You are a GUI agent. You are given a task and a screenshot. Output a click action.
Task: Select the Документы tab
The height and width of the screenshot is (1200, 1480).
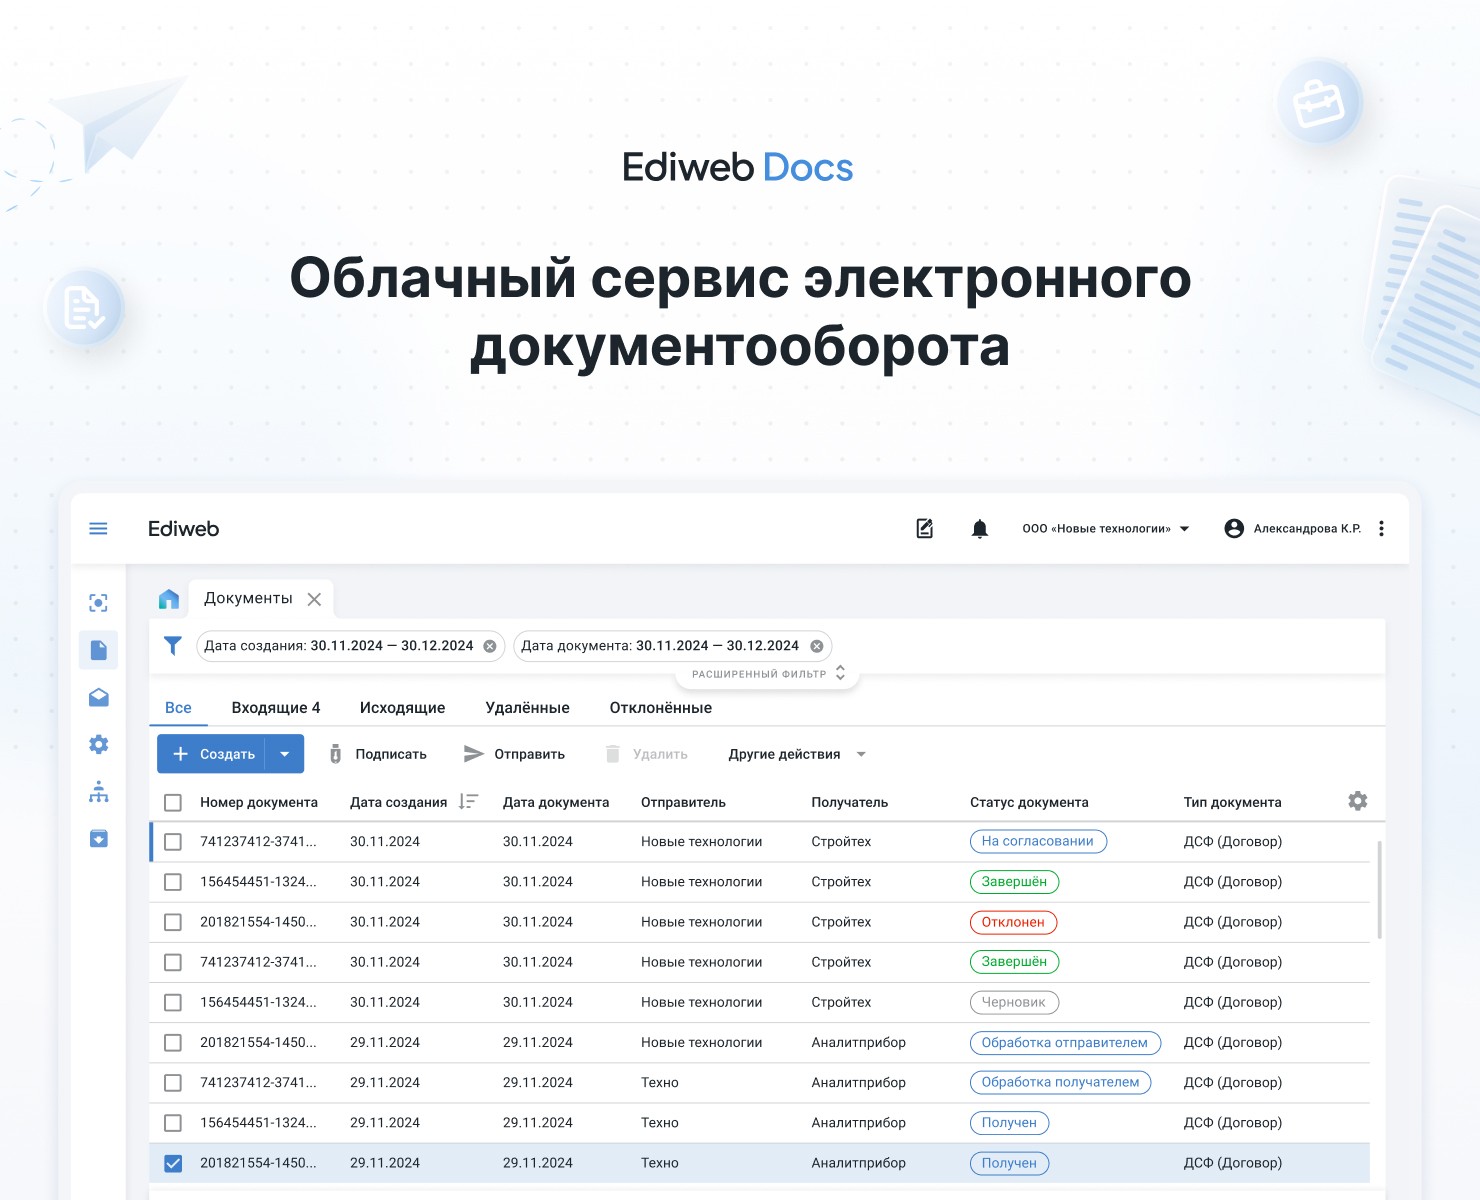click(248, 598)
